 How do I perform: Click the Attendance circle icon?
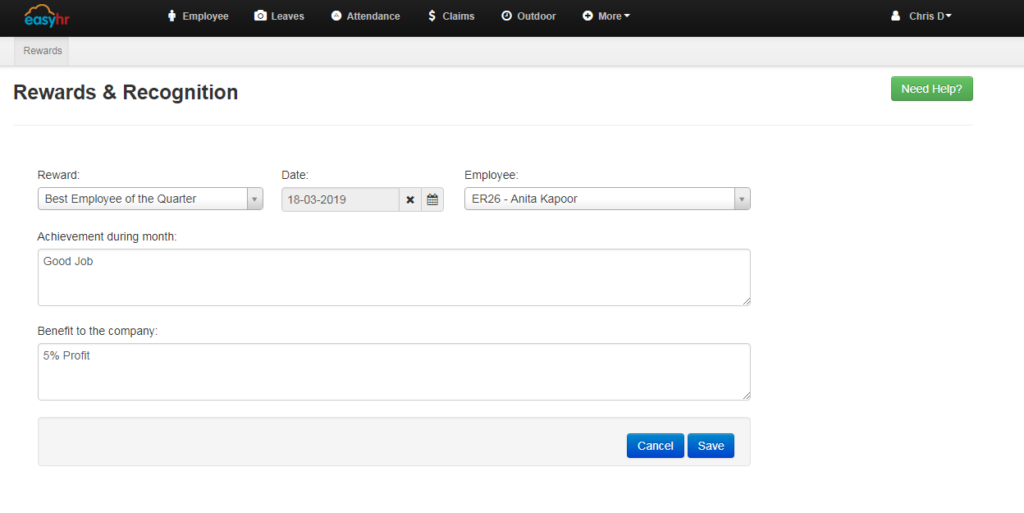pos(336,16)
